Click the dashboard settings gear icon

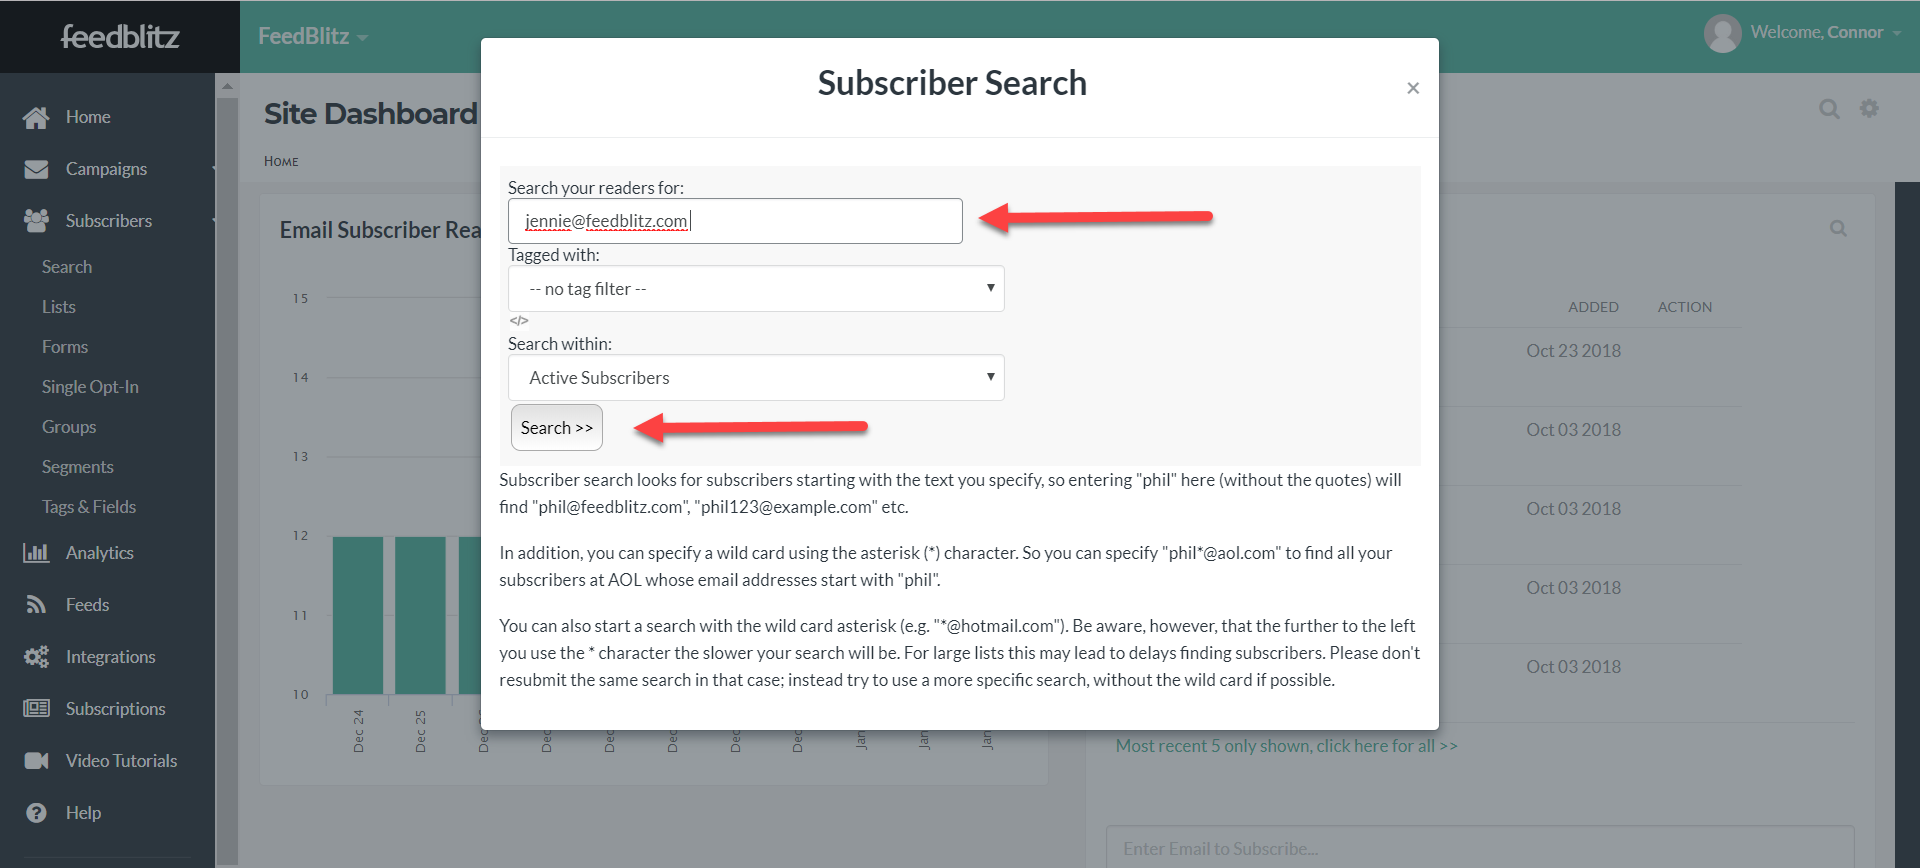[x=1869, y=108]
